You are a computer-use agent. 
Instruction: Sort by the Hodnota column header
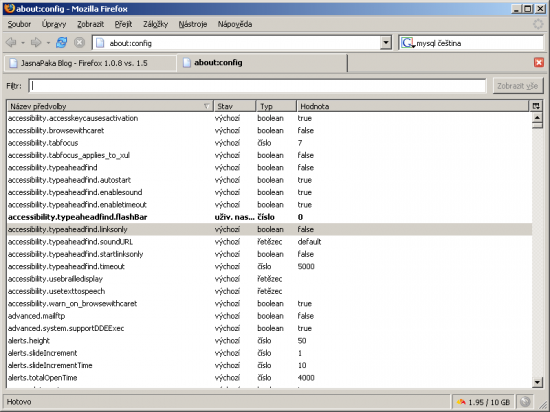pos(412,106)
